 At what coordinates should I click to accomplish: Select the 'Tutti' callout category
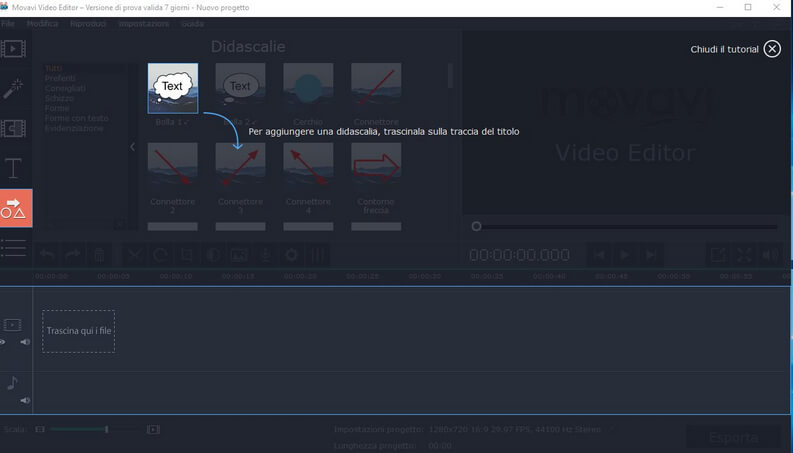pyautogui.click(x=54, y=68)
